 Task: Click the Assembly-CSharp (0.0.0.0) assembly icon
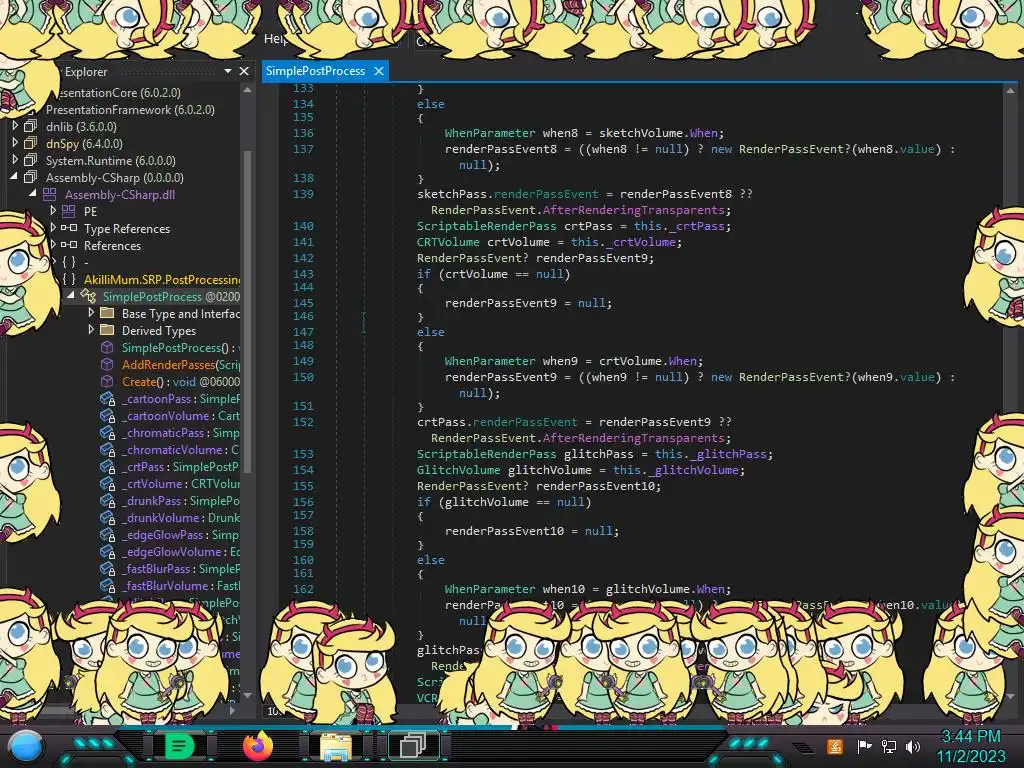(31, 177)
